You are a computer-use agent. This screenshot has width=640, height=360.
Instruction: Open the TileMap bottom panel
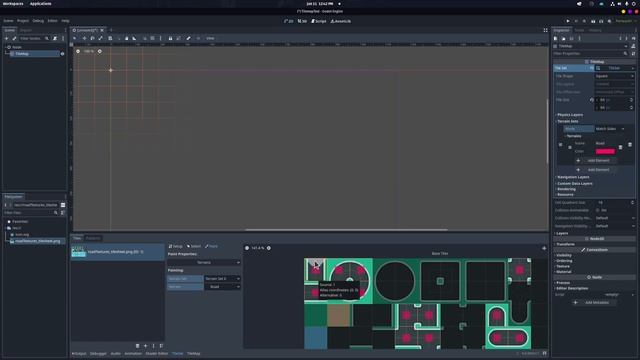[x=193, y=353]
